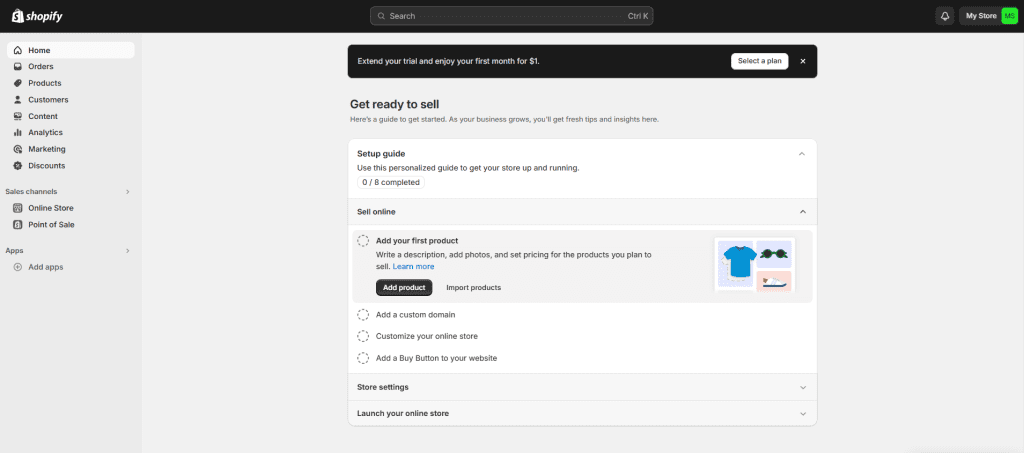The image size is (1024, 453).
Task: Click the Content icon in sidebar
Action: click(x=18, y=116)
